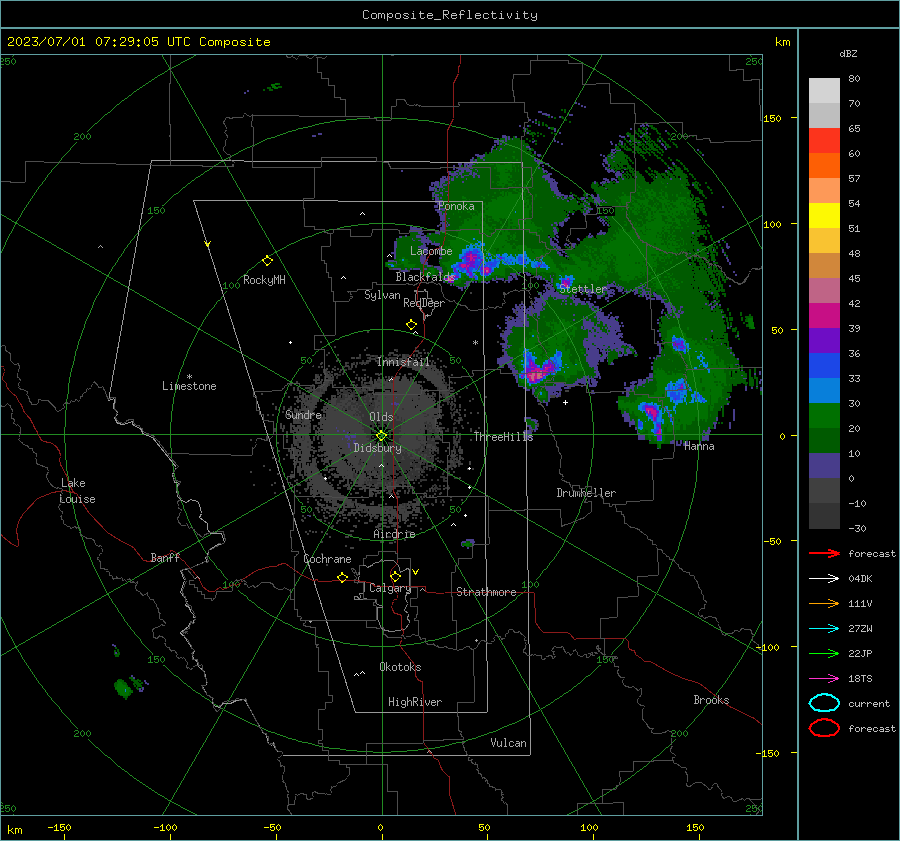Viewport: 900px width, 841px height.
Task: Click the Blackfalds label
Action: 425,277
